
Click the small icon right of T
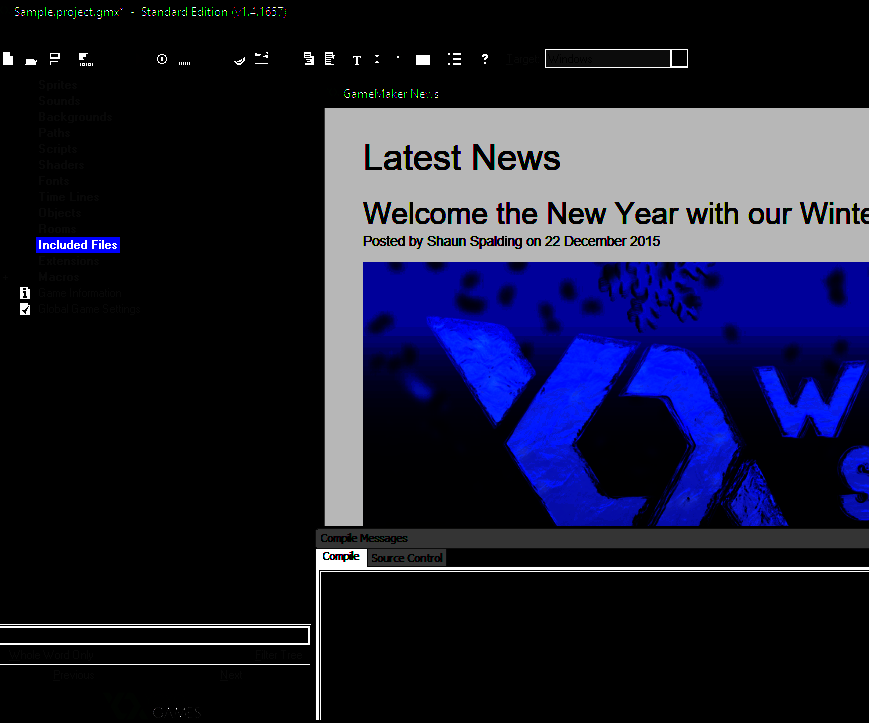coord(377,59)
